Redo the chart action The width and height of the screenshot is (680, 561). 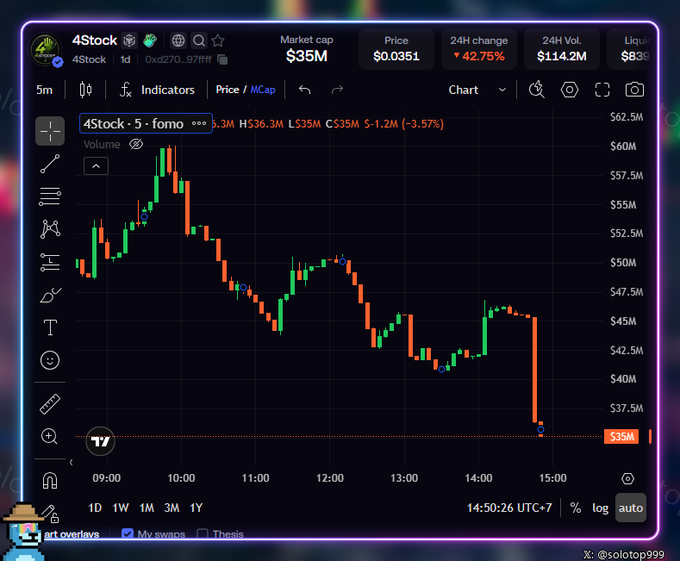[337, 90]
